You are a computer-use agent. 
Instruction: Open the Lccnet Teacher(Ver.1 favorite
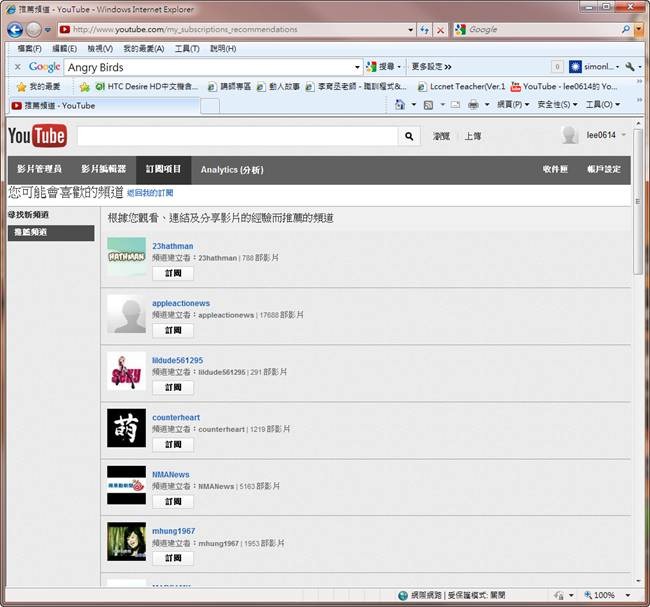461,87
